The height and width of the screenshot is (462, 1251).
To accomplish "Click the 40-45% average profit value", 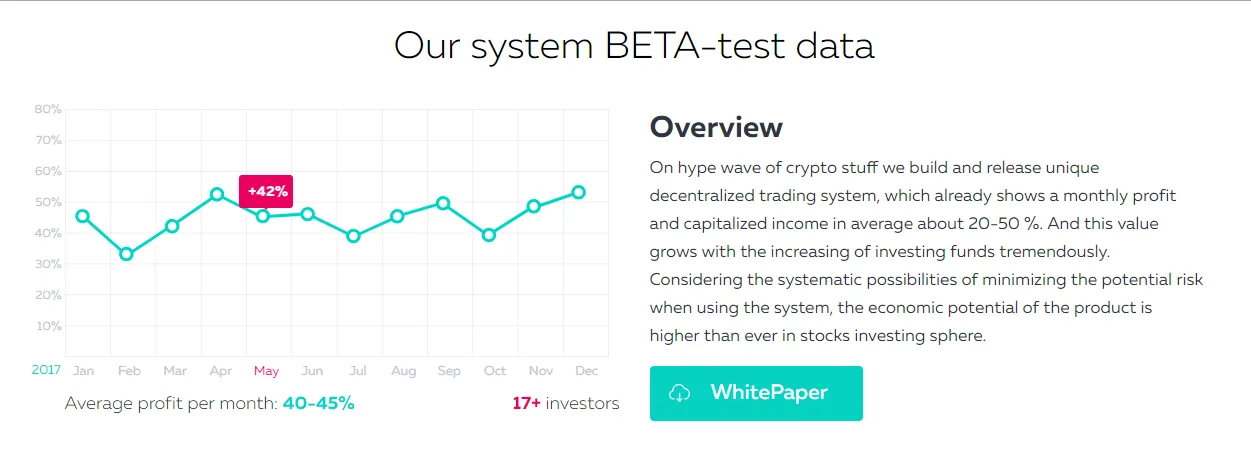I will [x=319, y=404].
